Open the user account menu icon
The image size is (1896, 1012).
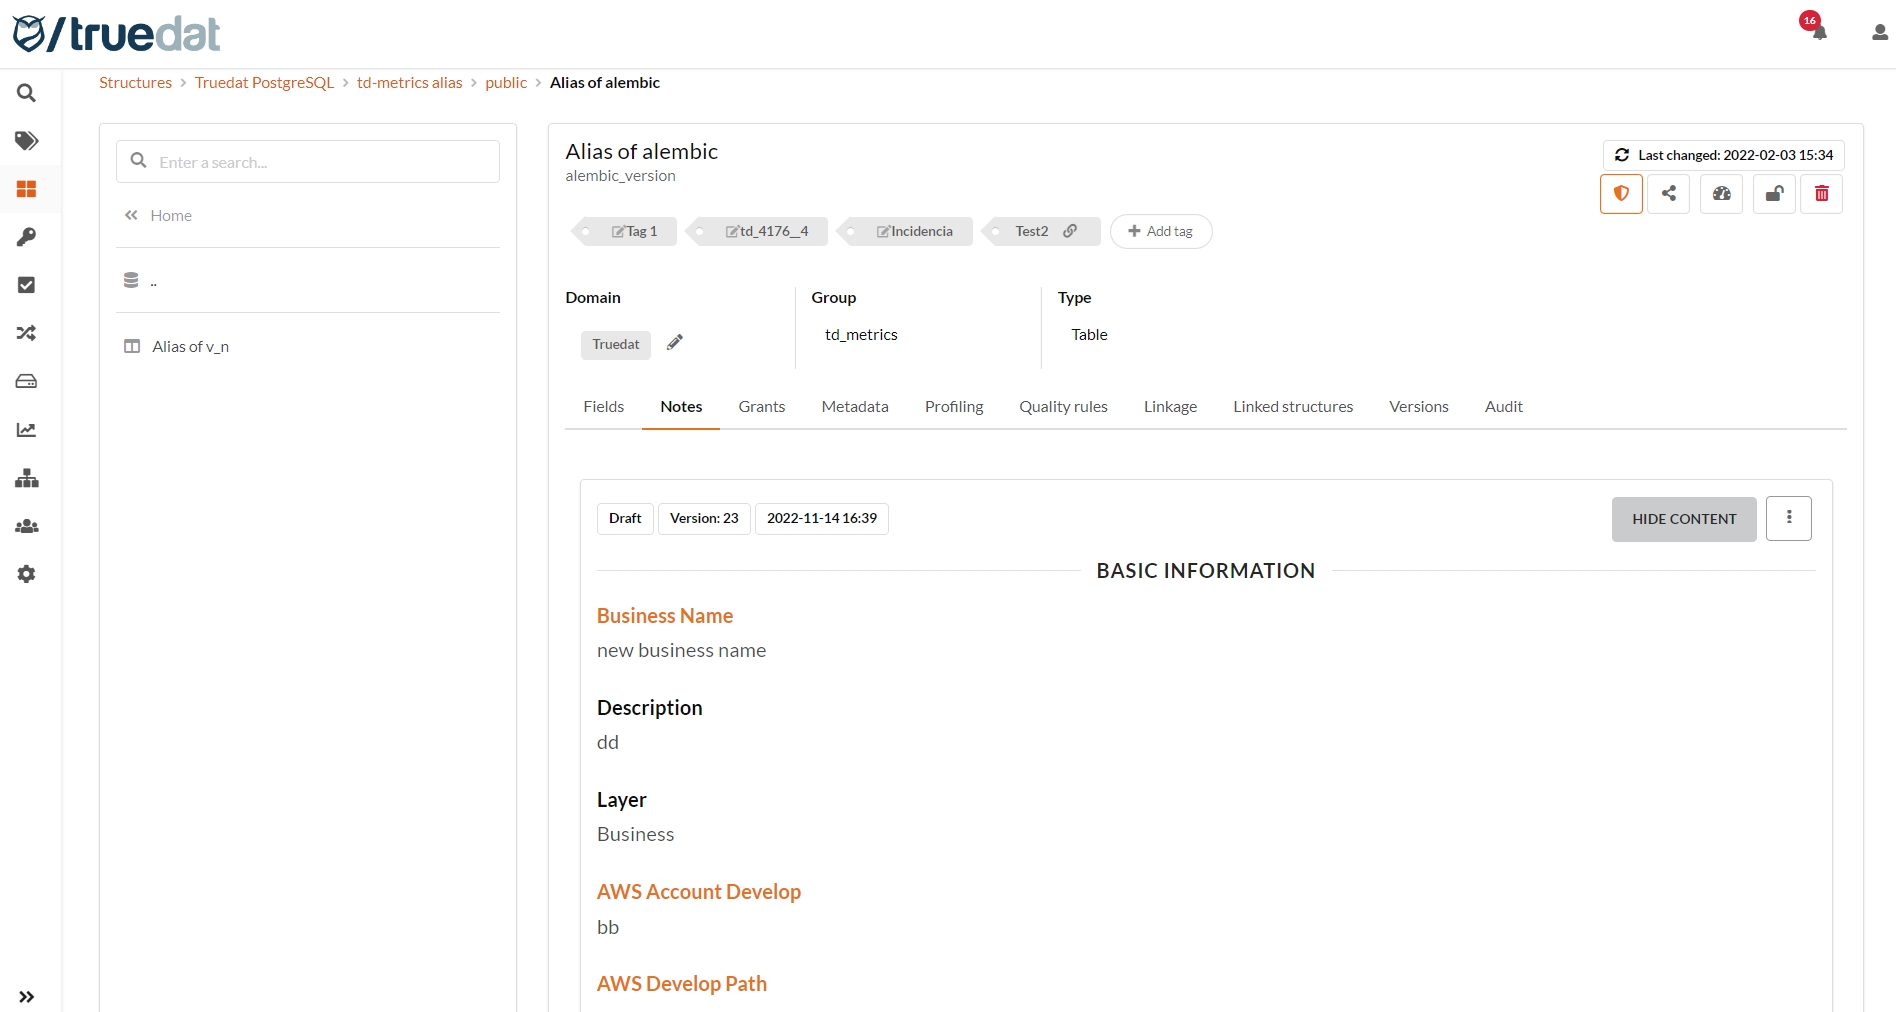tap(1879, 32)
